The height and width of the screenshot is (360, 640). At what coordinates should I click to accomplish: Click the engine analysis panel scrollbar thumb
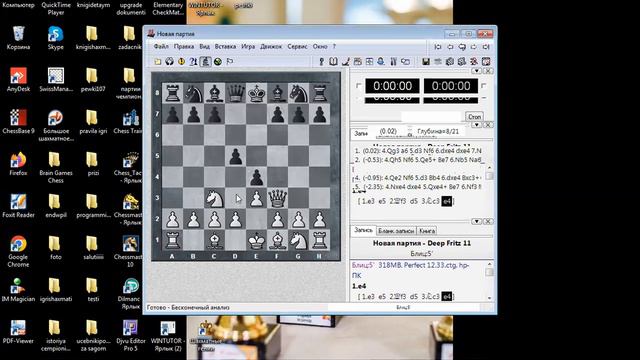[x=489, y=176]
